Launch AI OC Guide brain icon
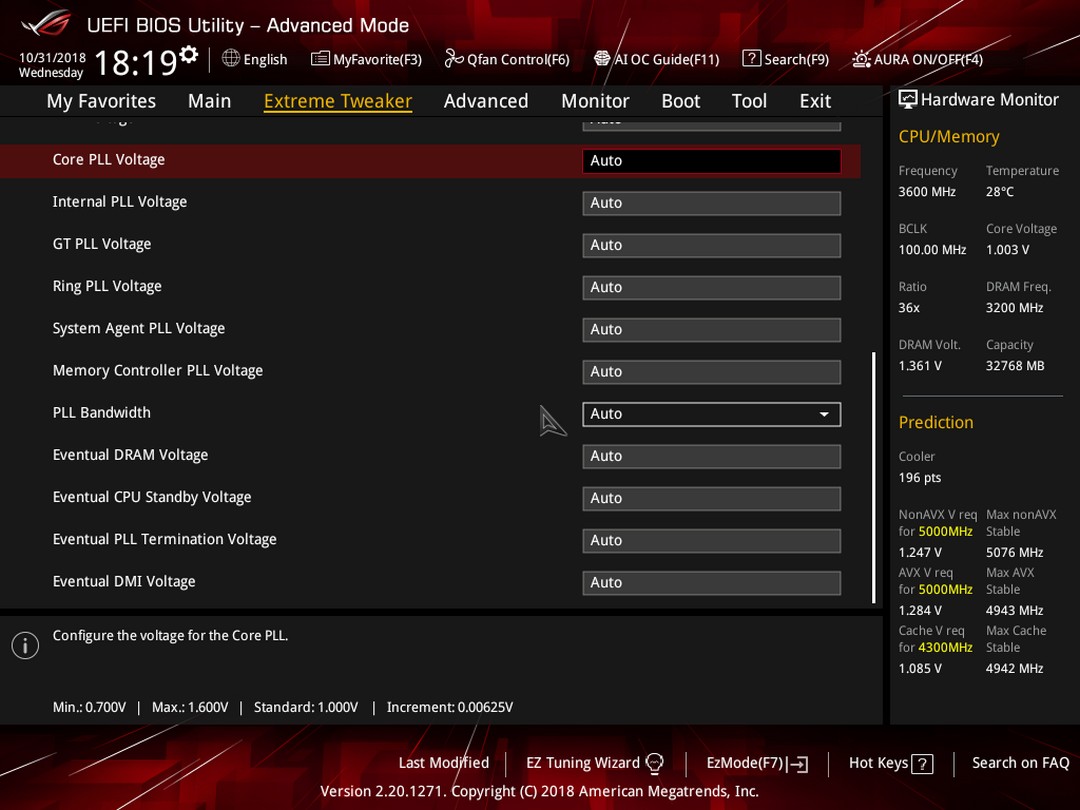The height and width of the screenshot is (810, 1080). 602,59
